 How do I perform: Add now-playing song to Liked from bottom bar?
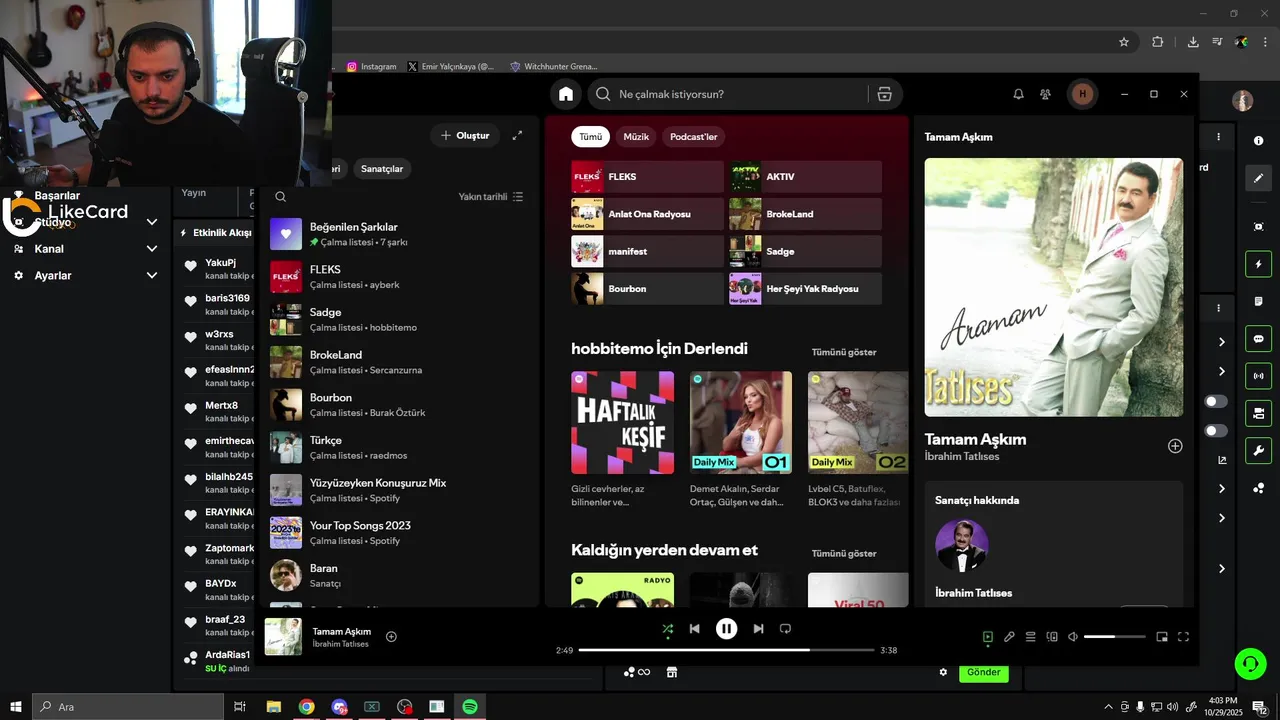(391, 637)
